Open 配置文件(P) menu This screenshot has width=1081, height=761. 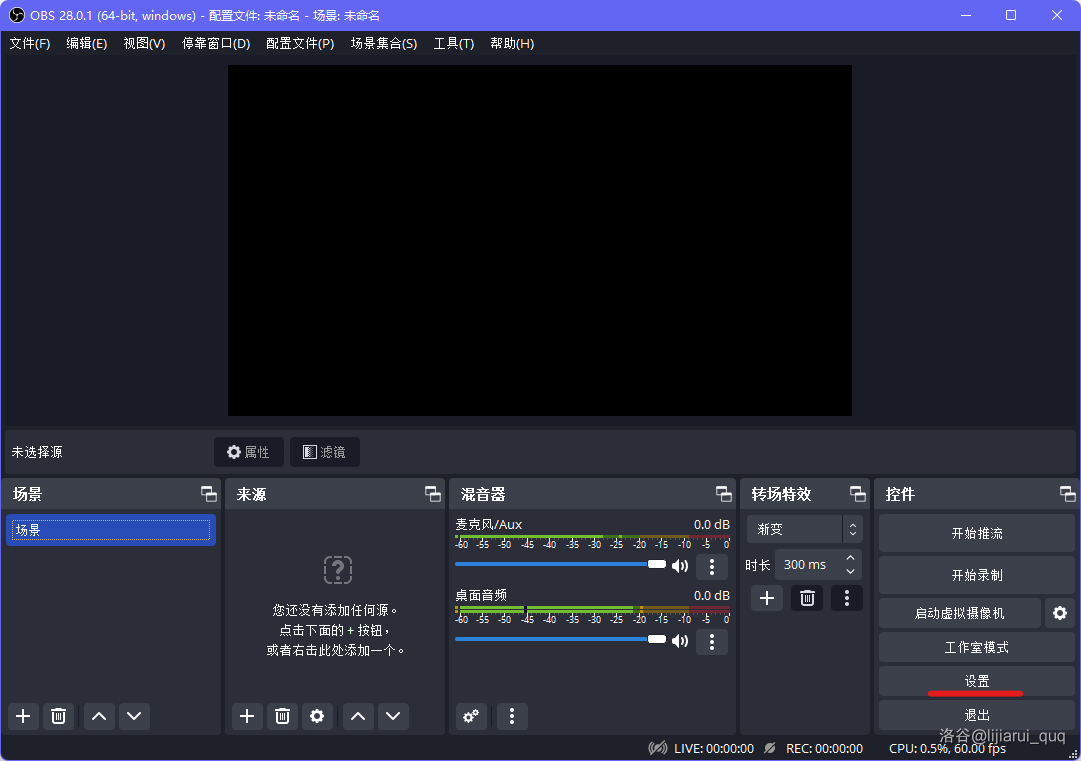(x=300, y=43)
